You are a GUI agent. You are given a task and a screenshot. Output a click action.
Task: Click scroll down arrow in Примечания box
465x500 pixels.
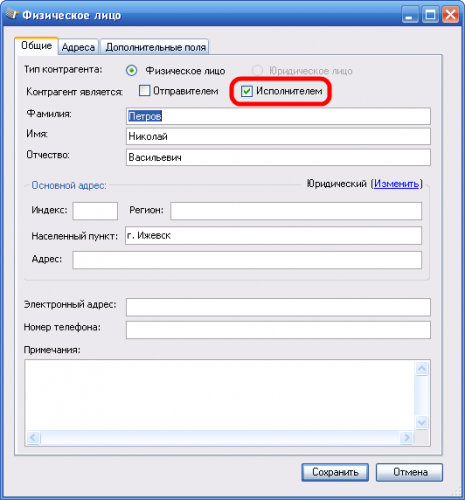point(422,423)
